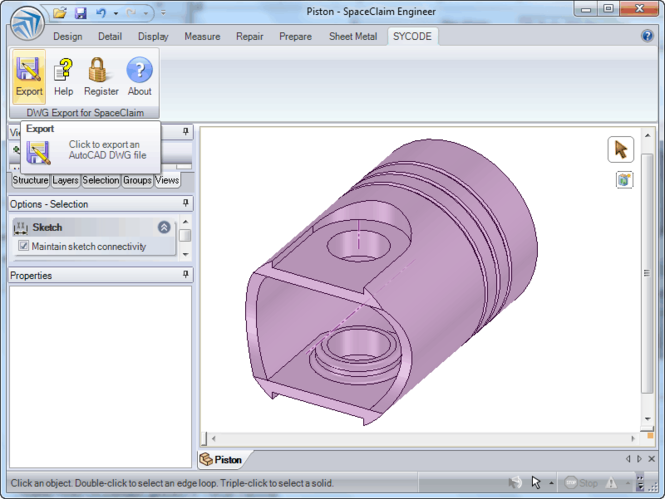This screenshot has width=665, height=499.
Task: Select the SYCODE ribbon tab
Action: tap(412, 36)
